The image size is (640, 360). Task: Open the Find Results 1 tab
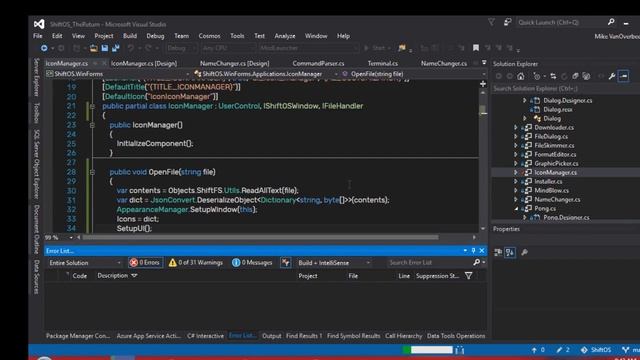[304, 336]
